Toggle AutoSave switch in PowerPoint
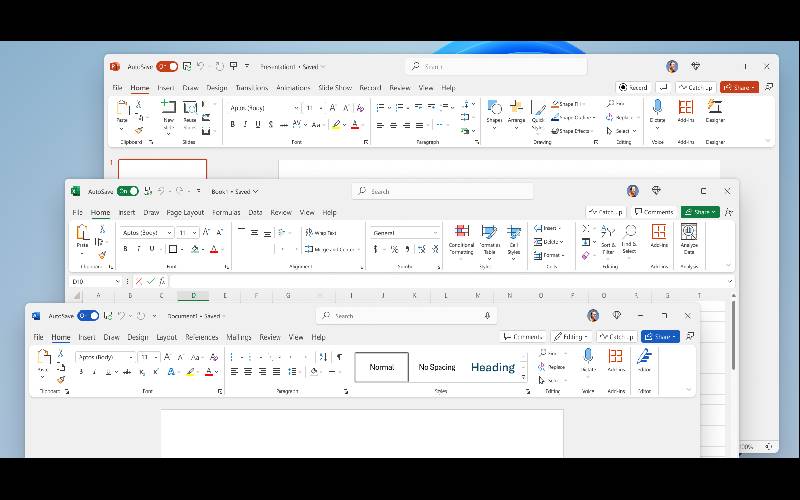Viewport: 800px width, 500px height. tap(166, 67)
